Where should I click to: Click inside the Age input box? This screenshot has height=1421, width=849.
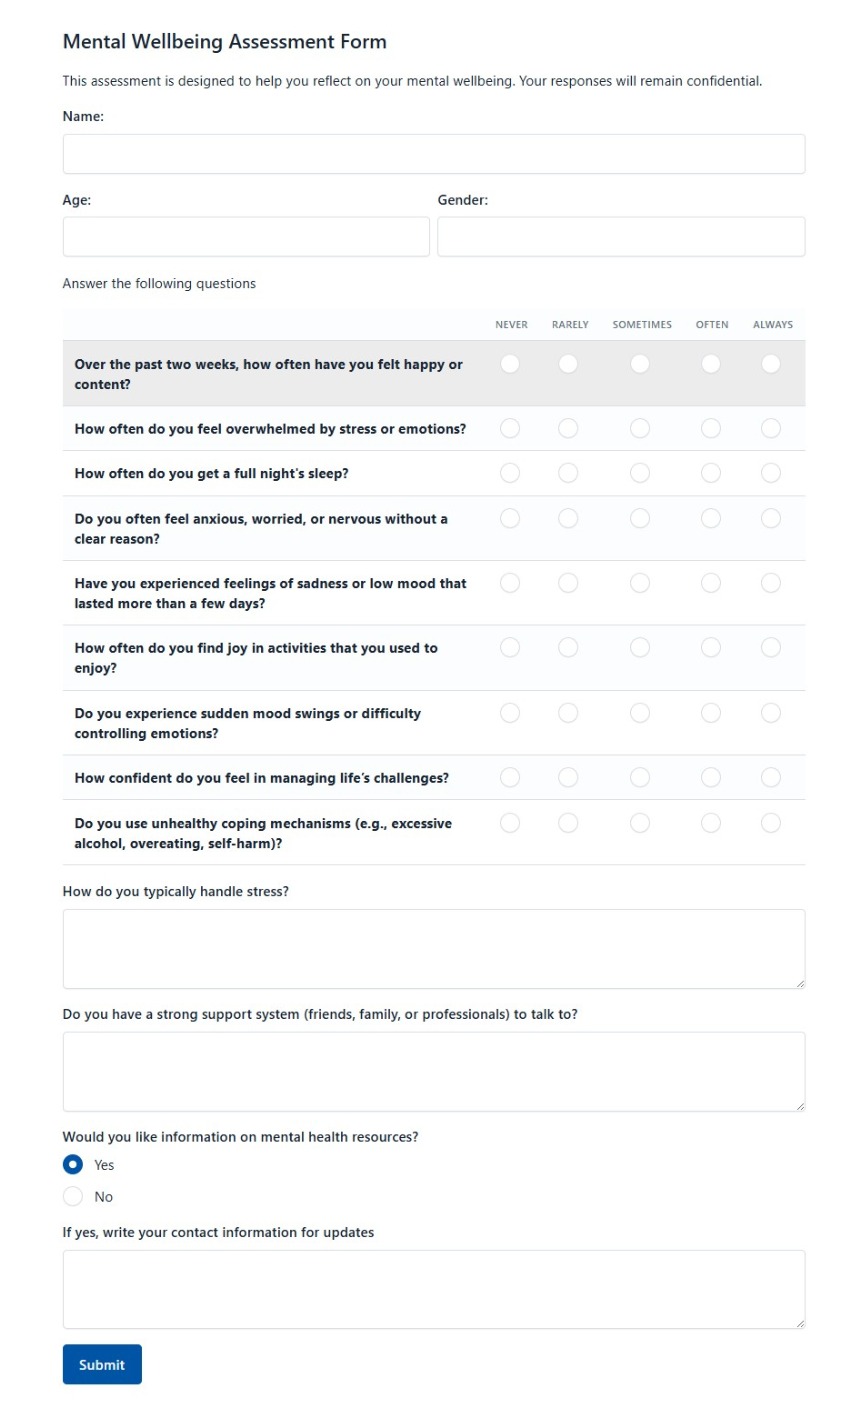coord(246,236)
